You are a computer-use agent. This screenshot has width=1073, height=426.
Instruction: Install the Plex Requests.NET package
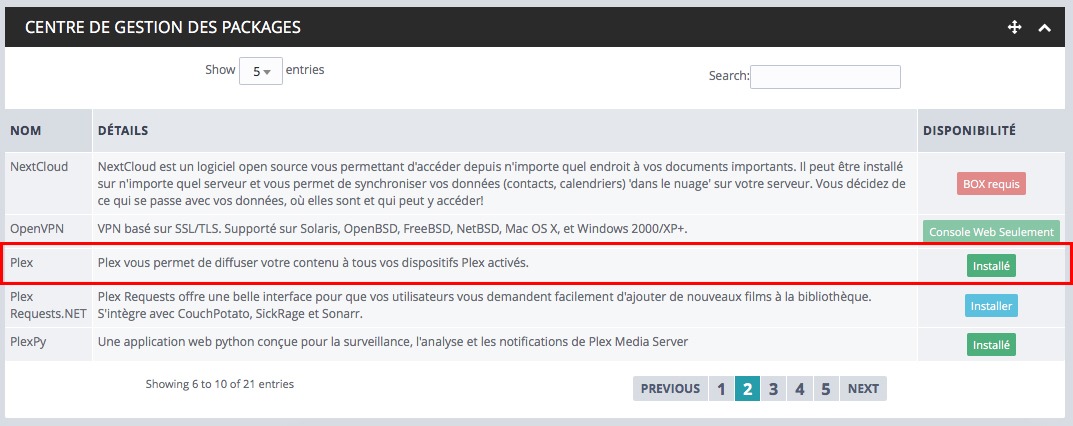click(x=991, y=306)
